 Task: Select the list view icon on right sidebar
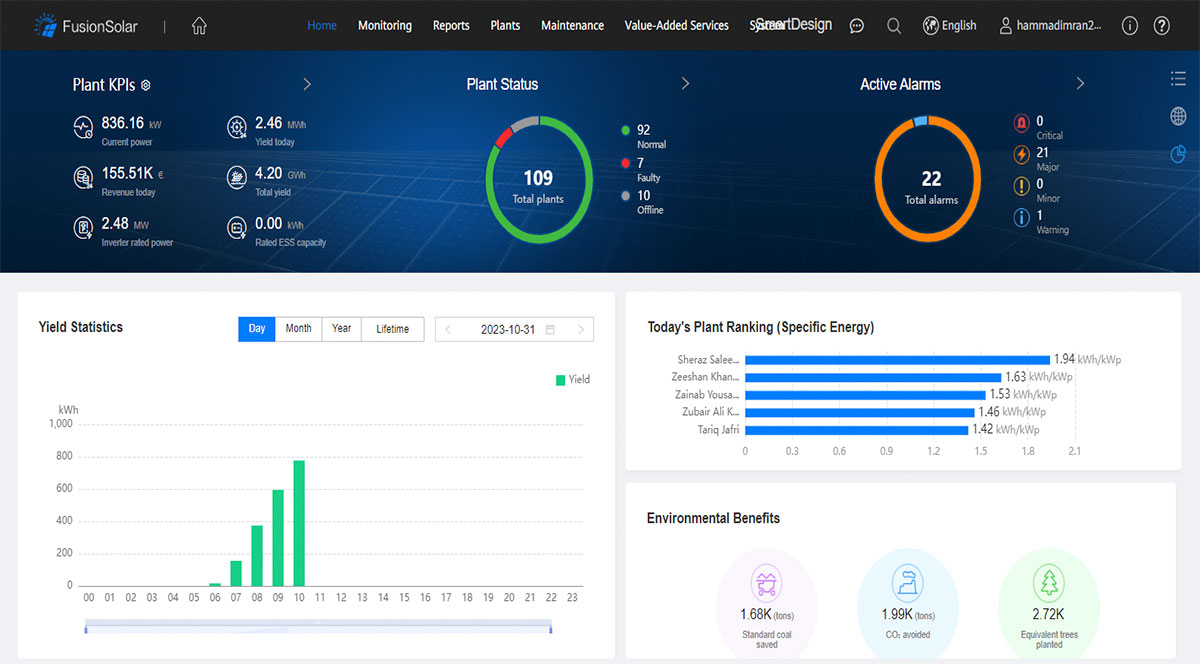(x=1178, y=79)
